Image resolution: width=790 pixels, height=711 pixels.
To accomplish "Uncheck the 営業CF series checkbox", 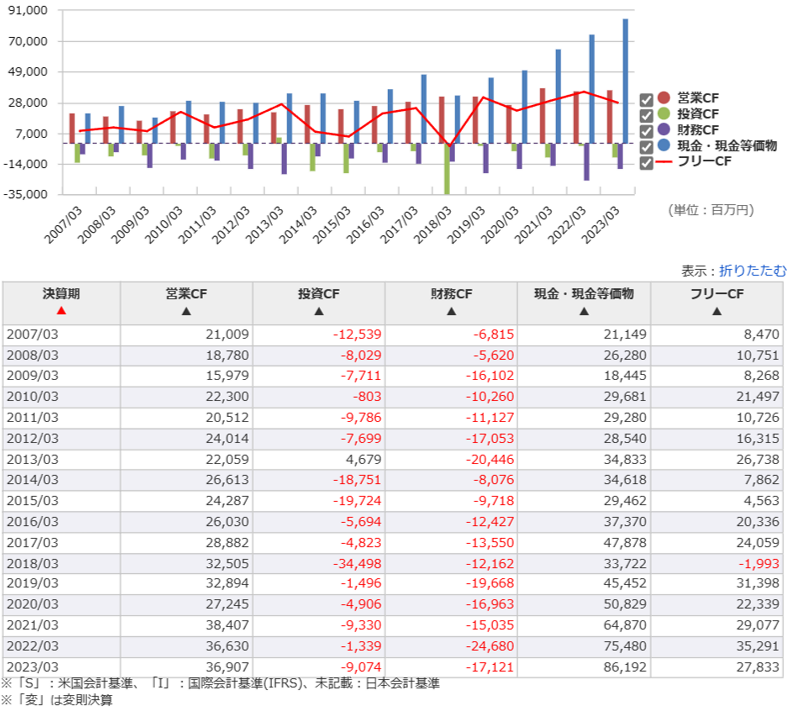I will point(646,99).
